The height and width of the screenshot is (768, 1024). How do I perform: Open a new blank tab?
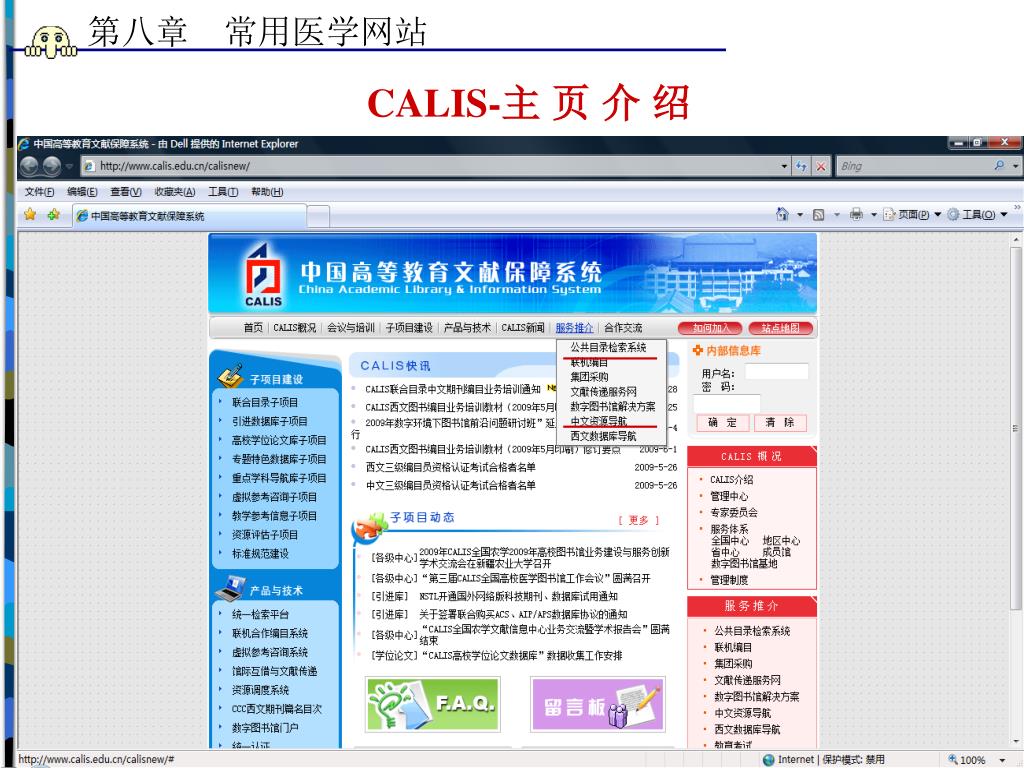[x=318, y=216]
